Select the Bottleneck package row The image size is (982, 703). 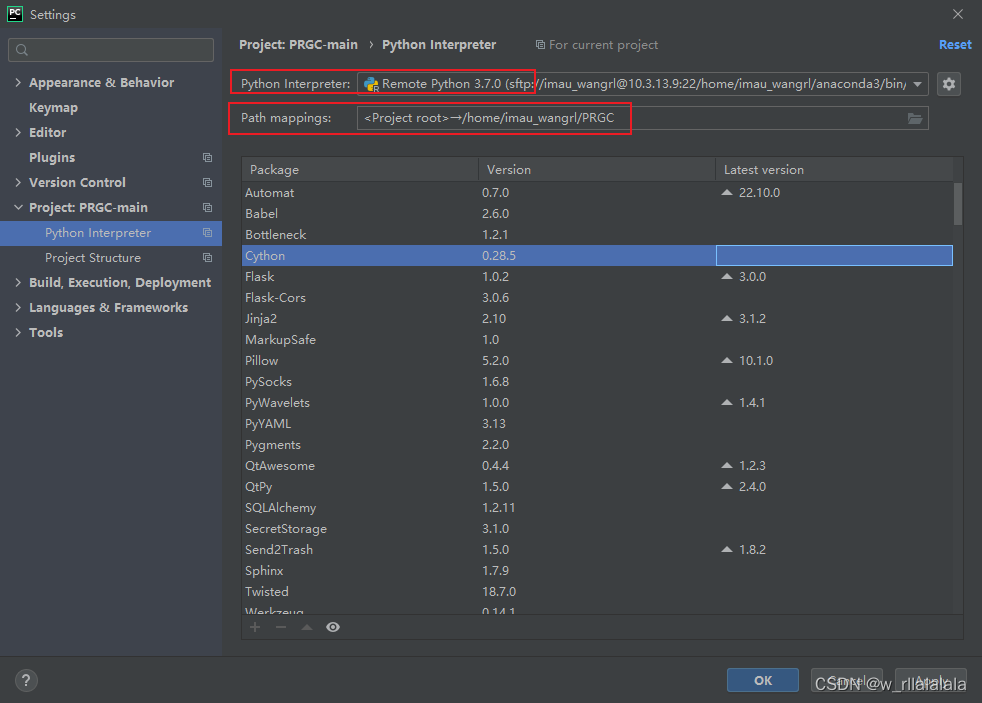pos(597,235)
